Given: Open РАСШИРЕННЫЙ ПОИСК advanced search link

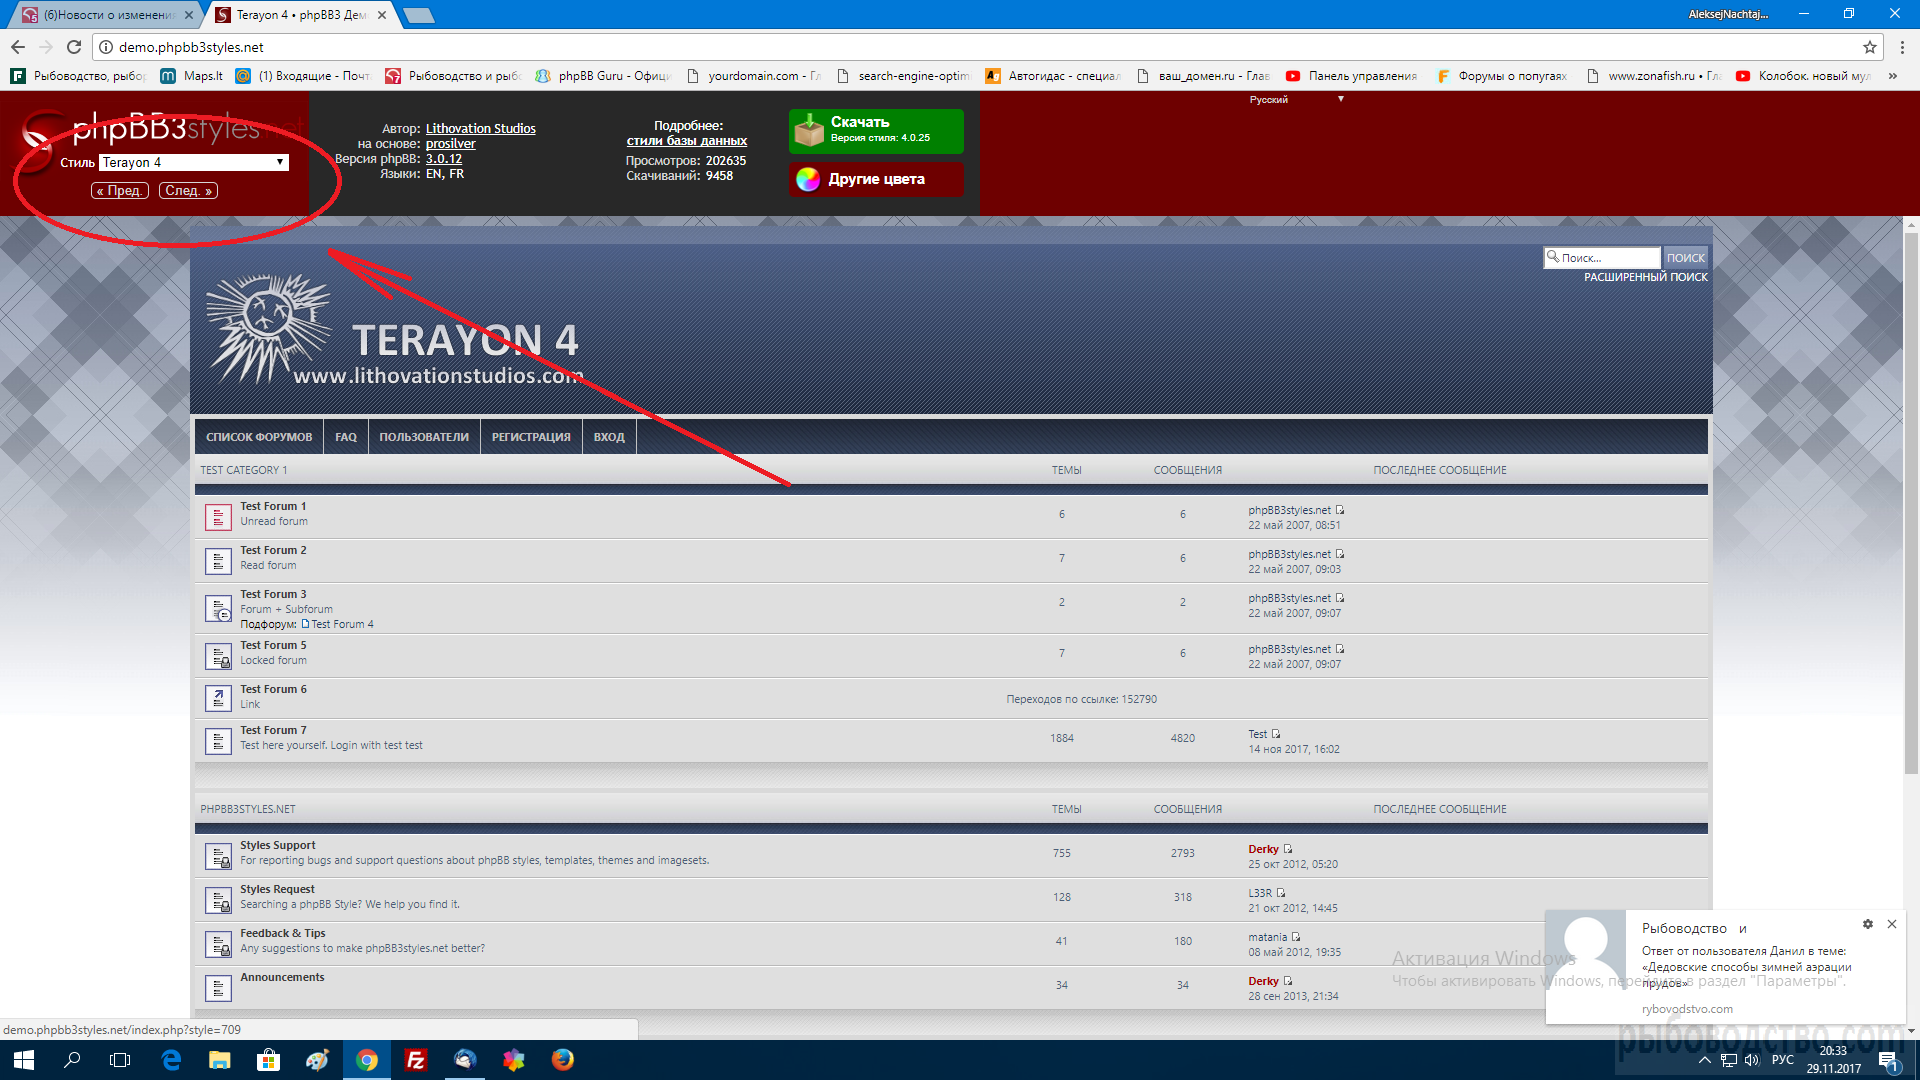Looking at the screenshot, I should pyautogui.click(x=1645, y=277).
